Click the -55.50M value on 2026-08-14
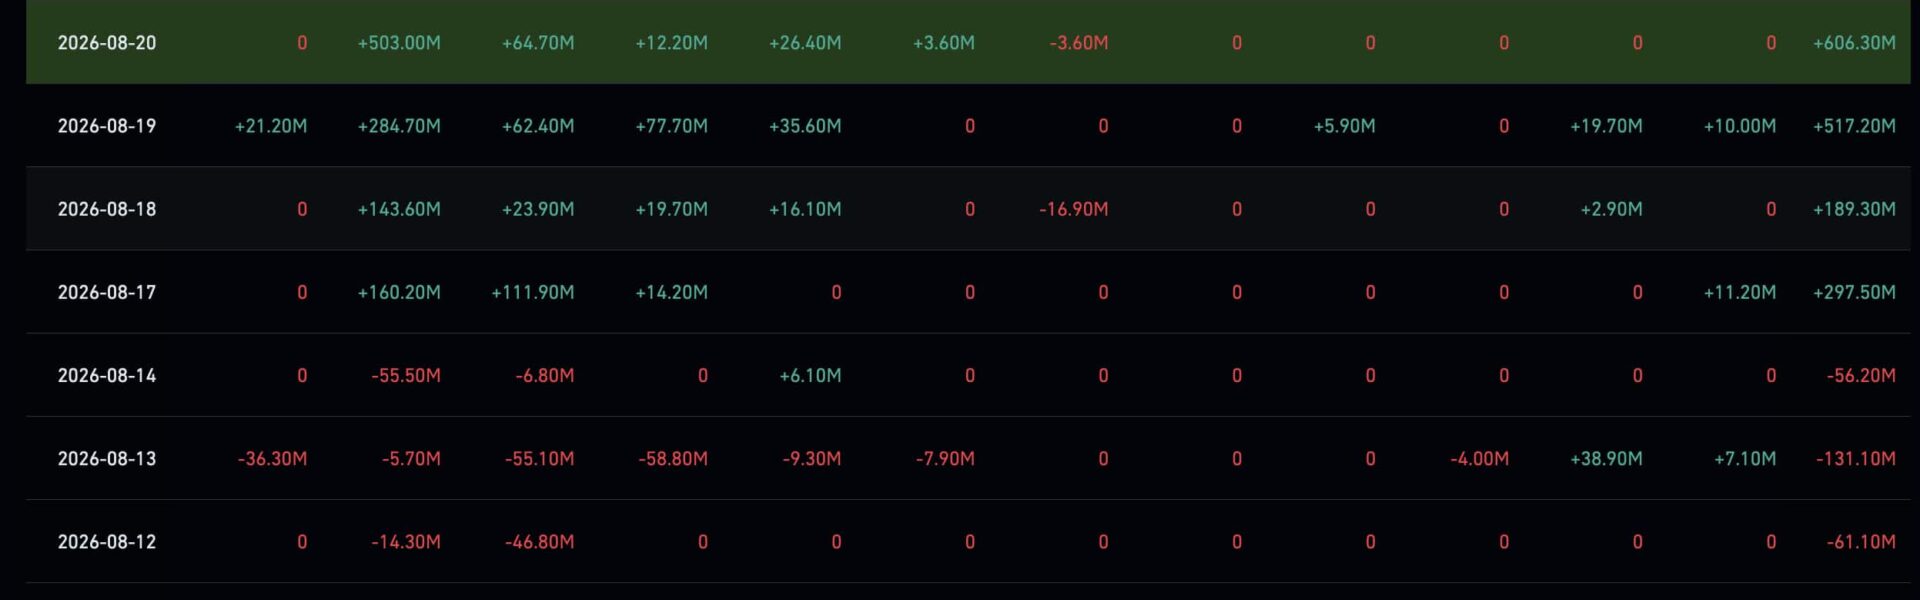The height and width of the screenshot is (600, 1920). coord(406,375)
